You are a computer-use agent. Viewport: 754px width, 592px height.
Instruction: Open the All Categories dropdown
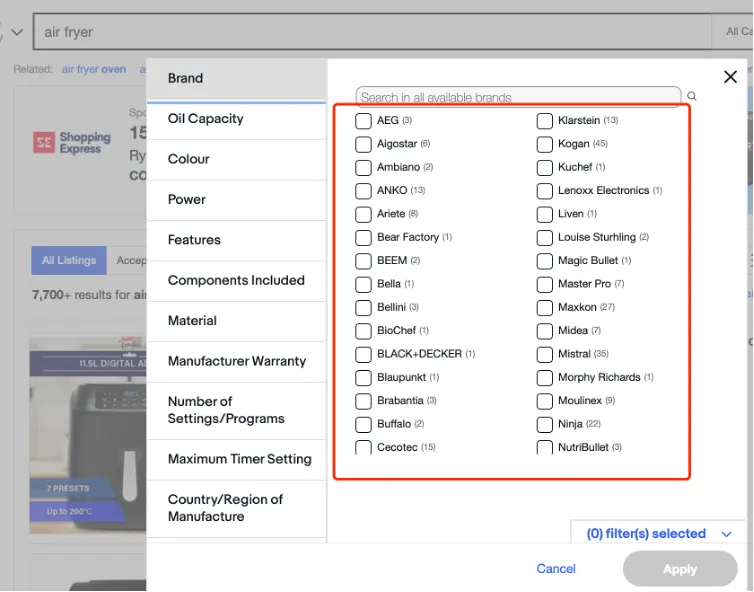tap(732, 32)
